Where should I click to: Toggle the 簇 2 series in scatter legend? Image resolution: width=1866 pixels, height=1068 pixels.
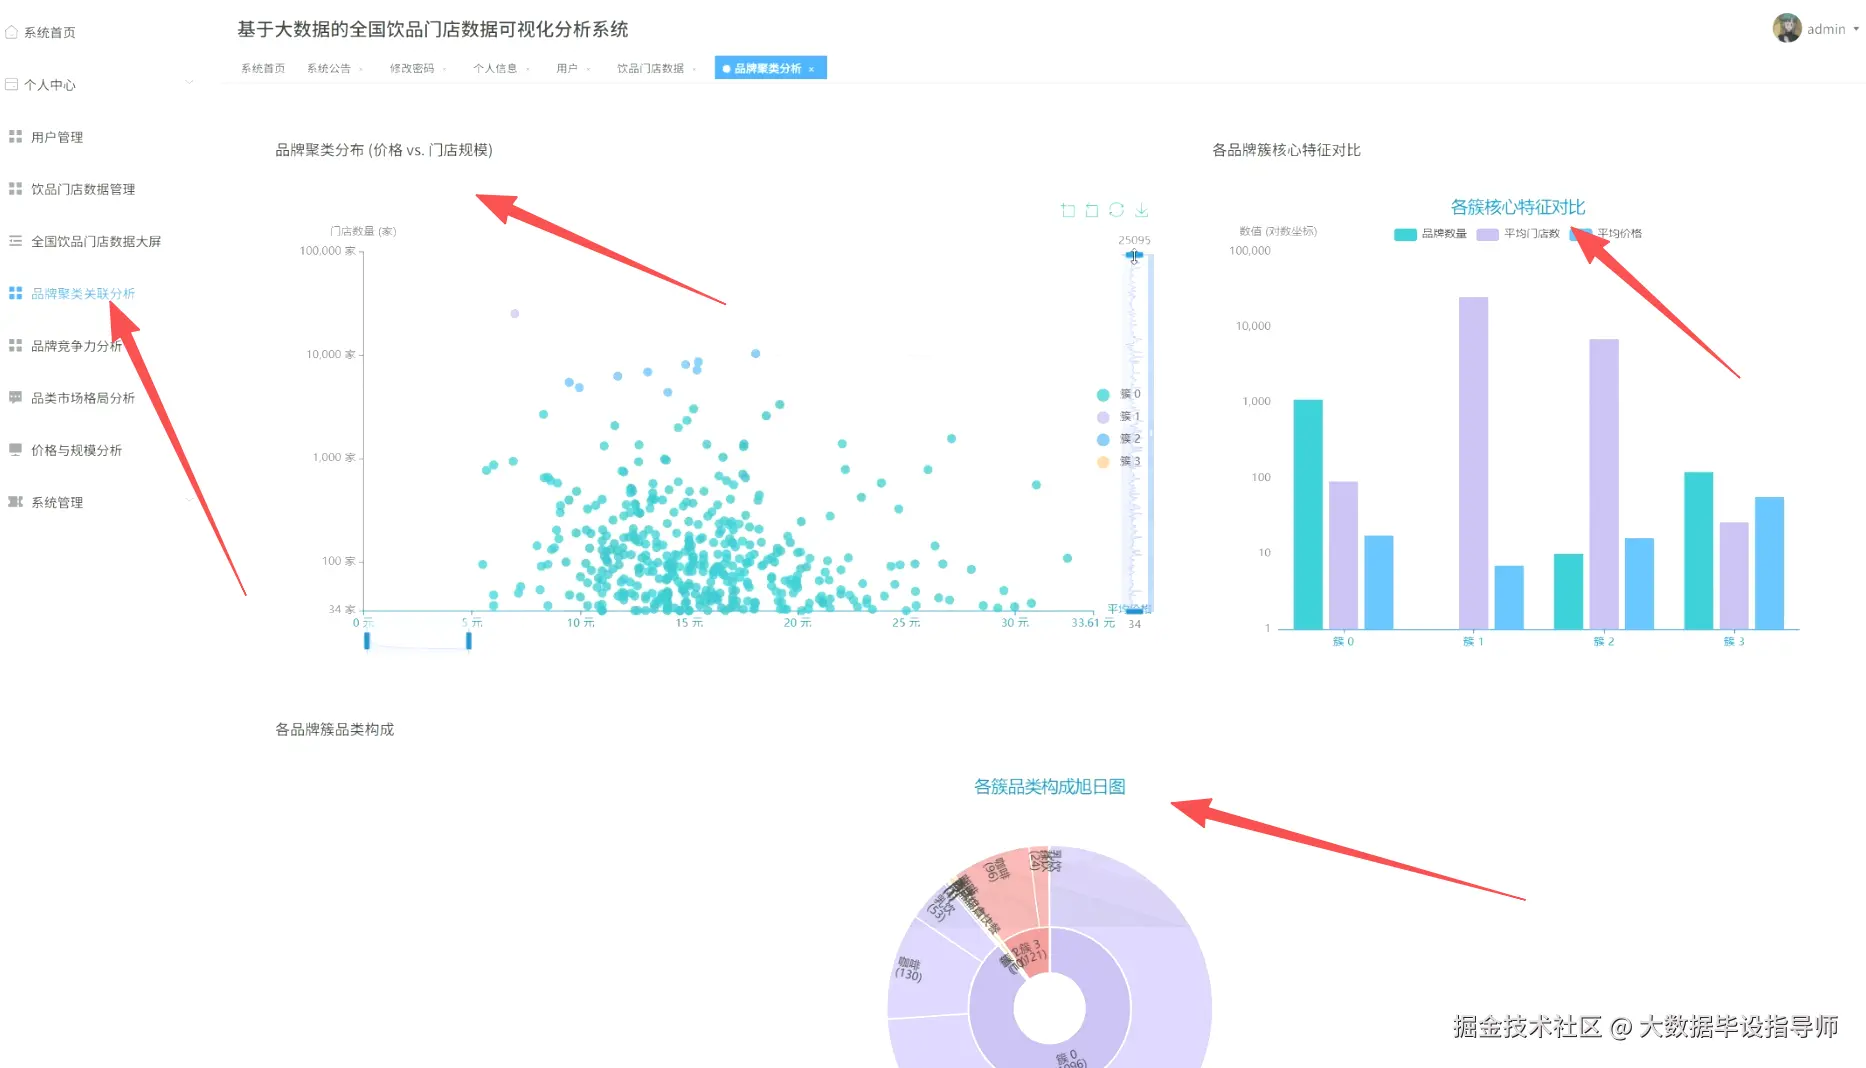click(1118, 439)
